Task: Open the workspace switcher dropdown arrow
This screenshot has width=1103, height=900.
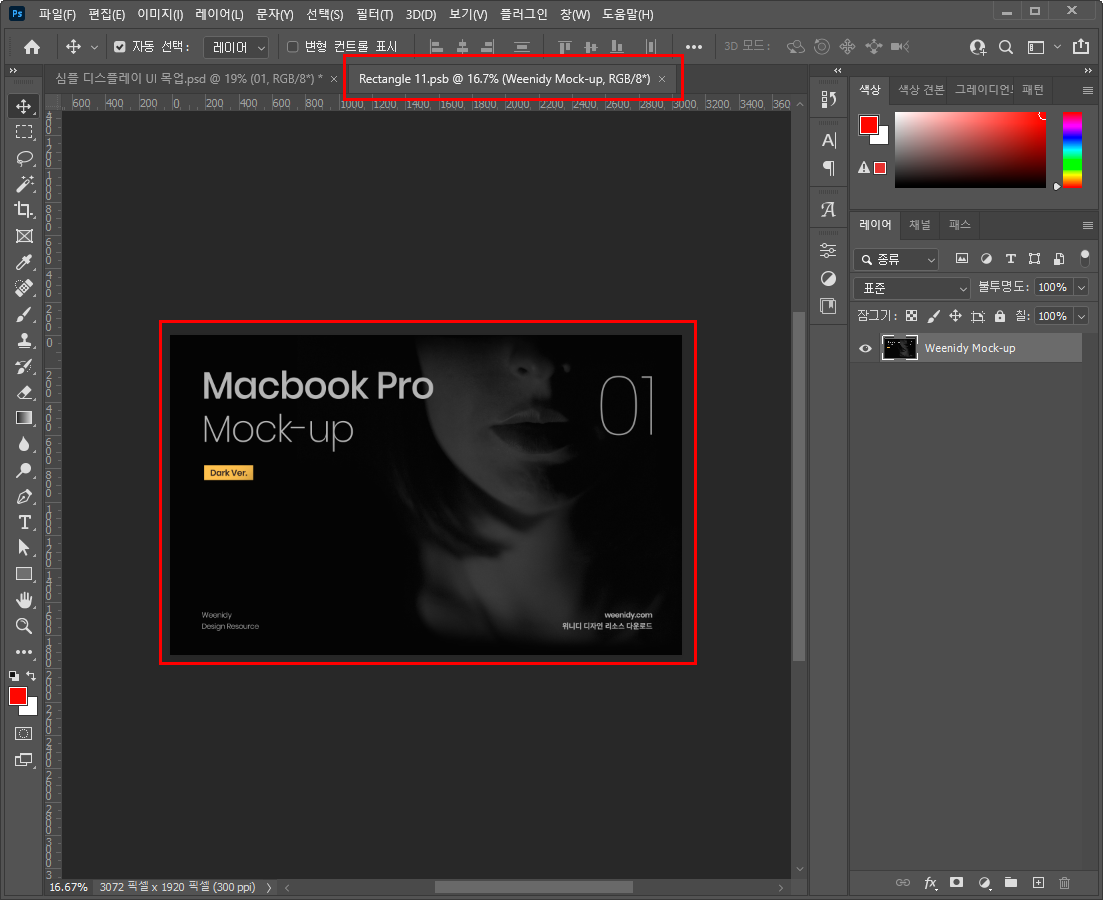Action: pos(1057,47)
